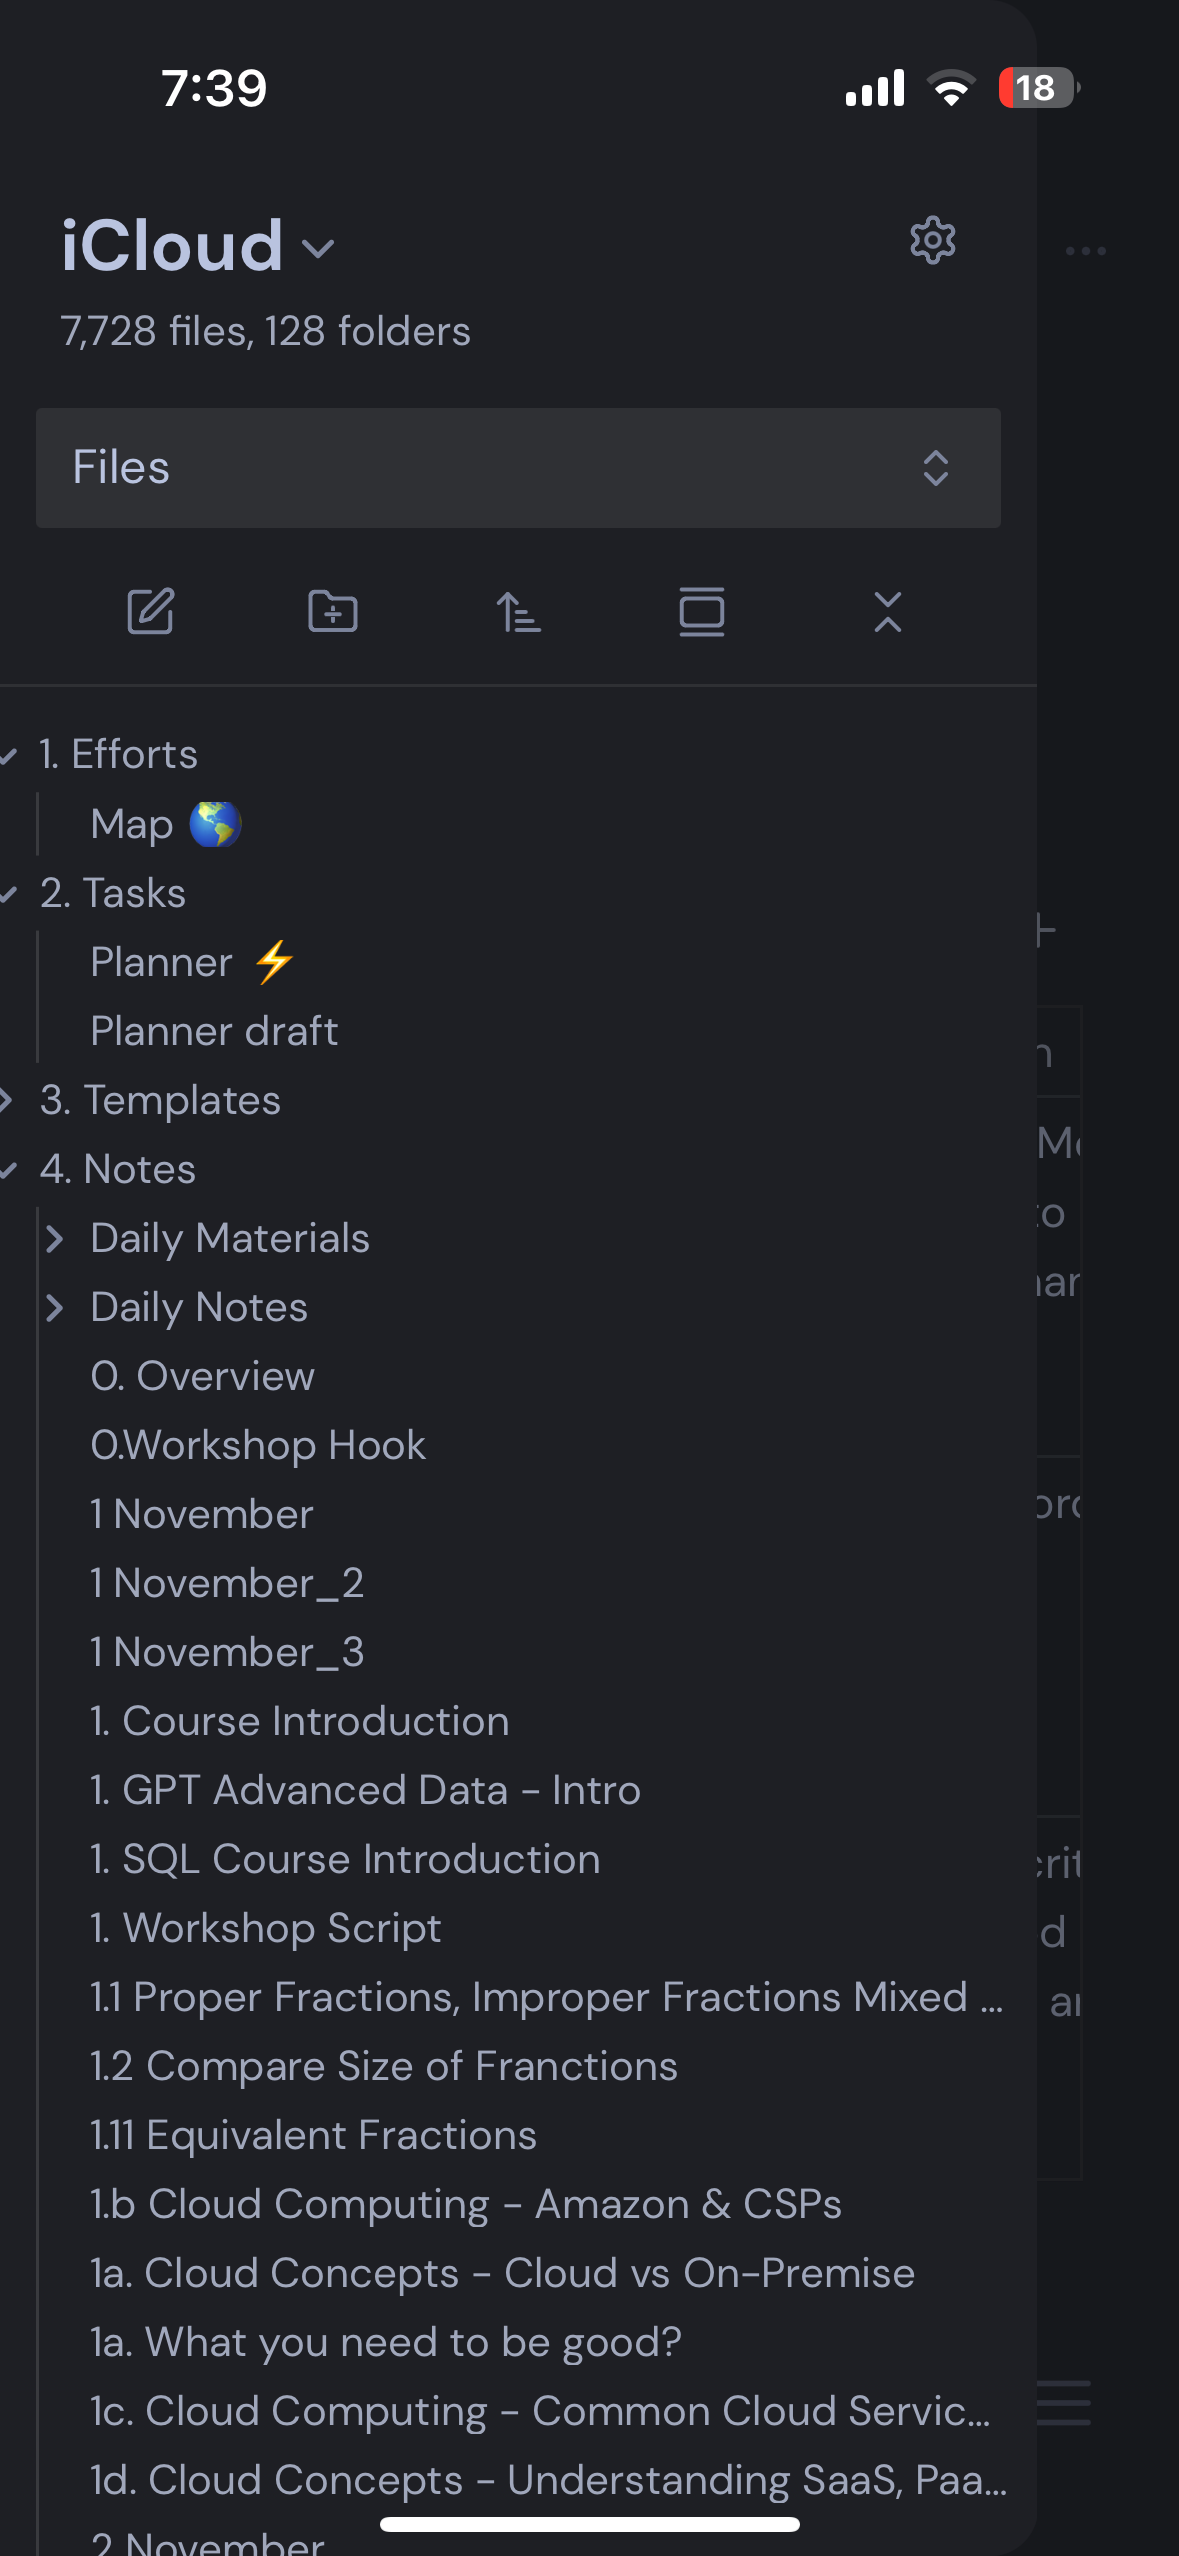Viewport: 1179px width, 2556px height.
Task: Tap the battery indicator in the status bar
Action: click(1038, 88)
